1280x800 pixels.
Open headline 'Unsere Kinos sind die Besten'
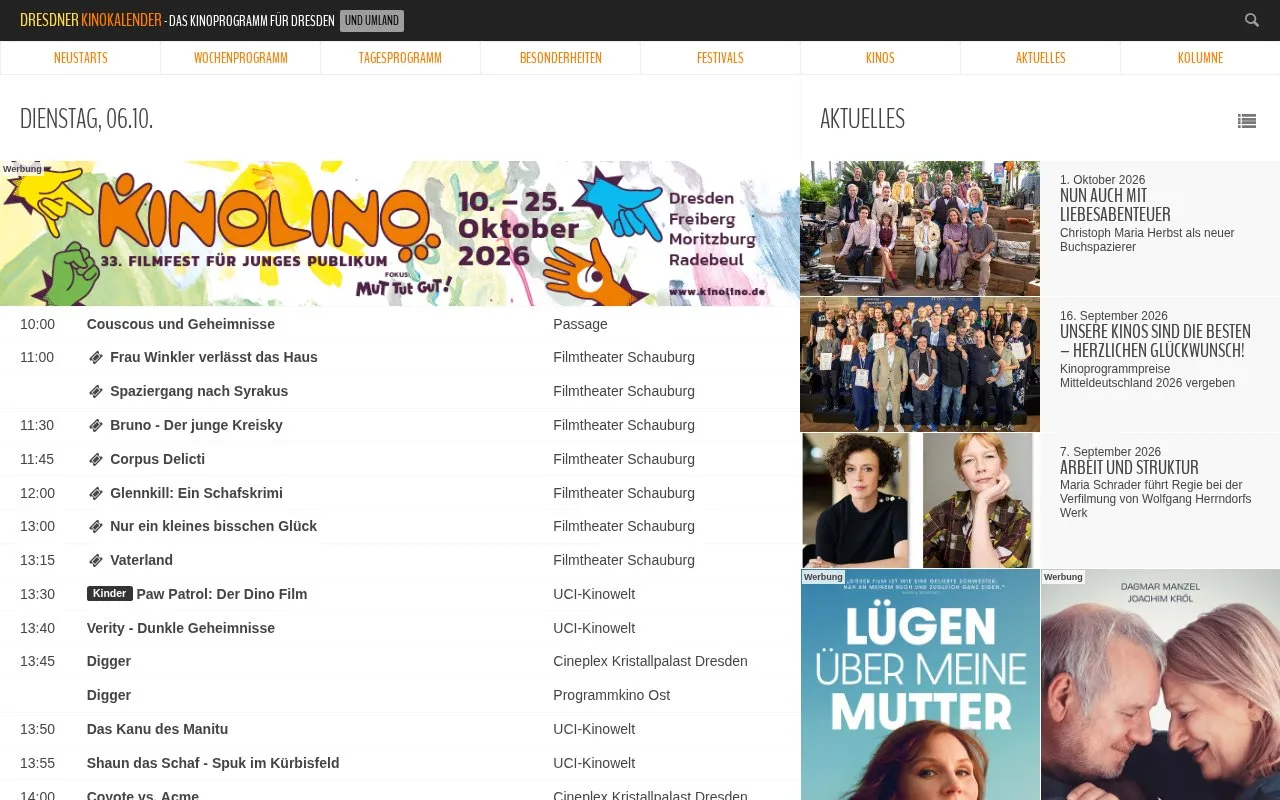click(1155, 341)
